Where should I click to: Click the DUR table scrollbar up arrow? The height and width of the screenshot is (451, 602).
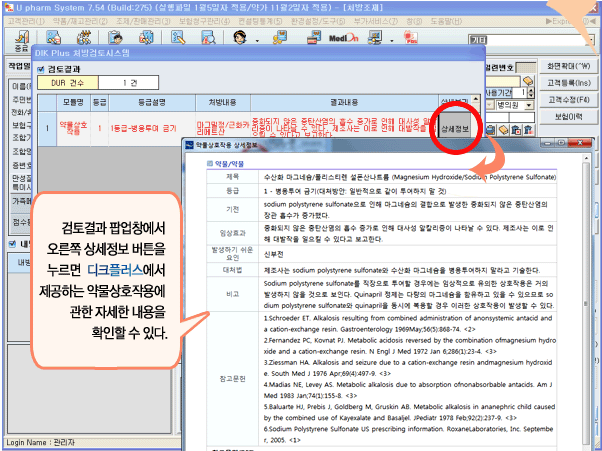(475, 99)
